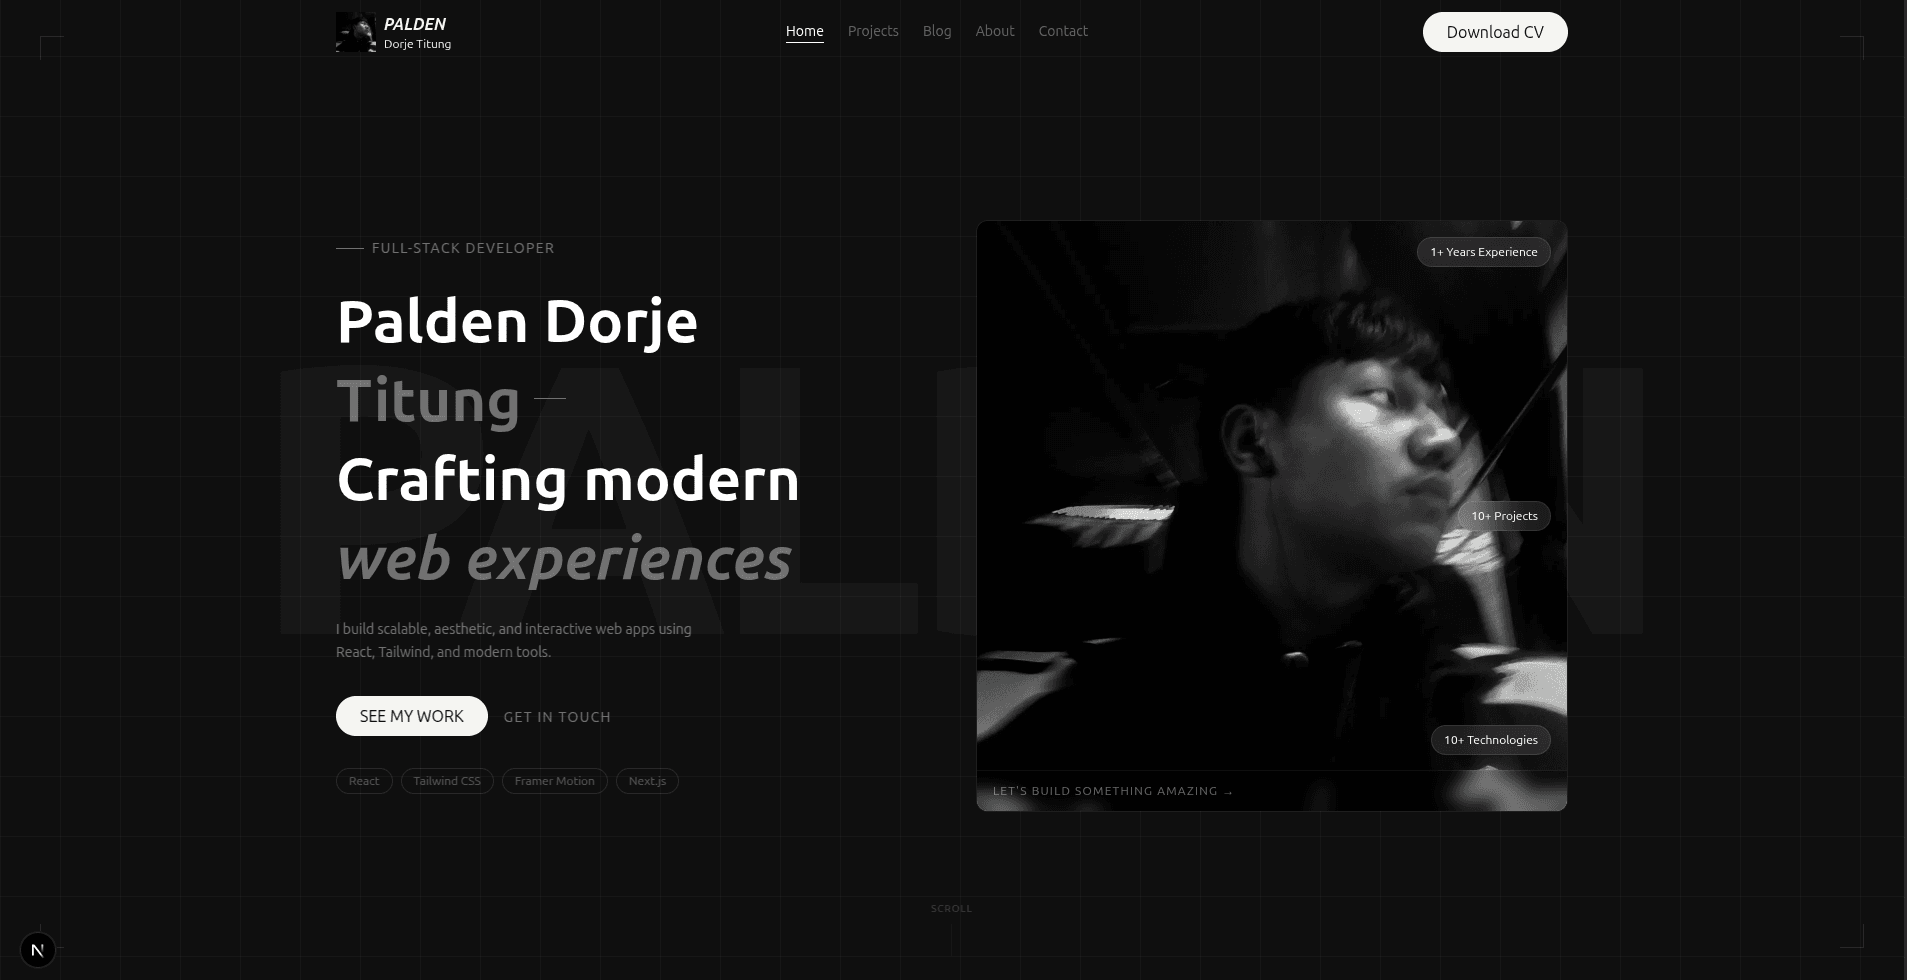This screenshot has width=1907, height=980.
Task: Click the arrow after "LET'S BUILD SOMETHING AMAZING"
Action: pos(1227,790)
